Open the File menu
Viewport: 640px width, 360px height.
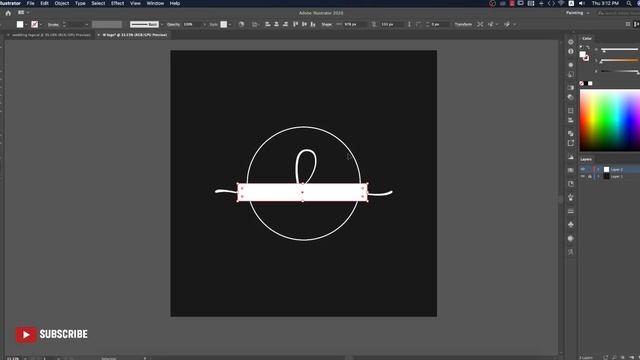pyautogui.click(x=31, y=3)
